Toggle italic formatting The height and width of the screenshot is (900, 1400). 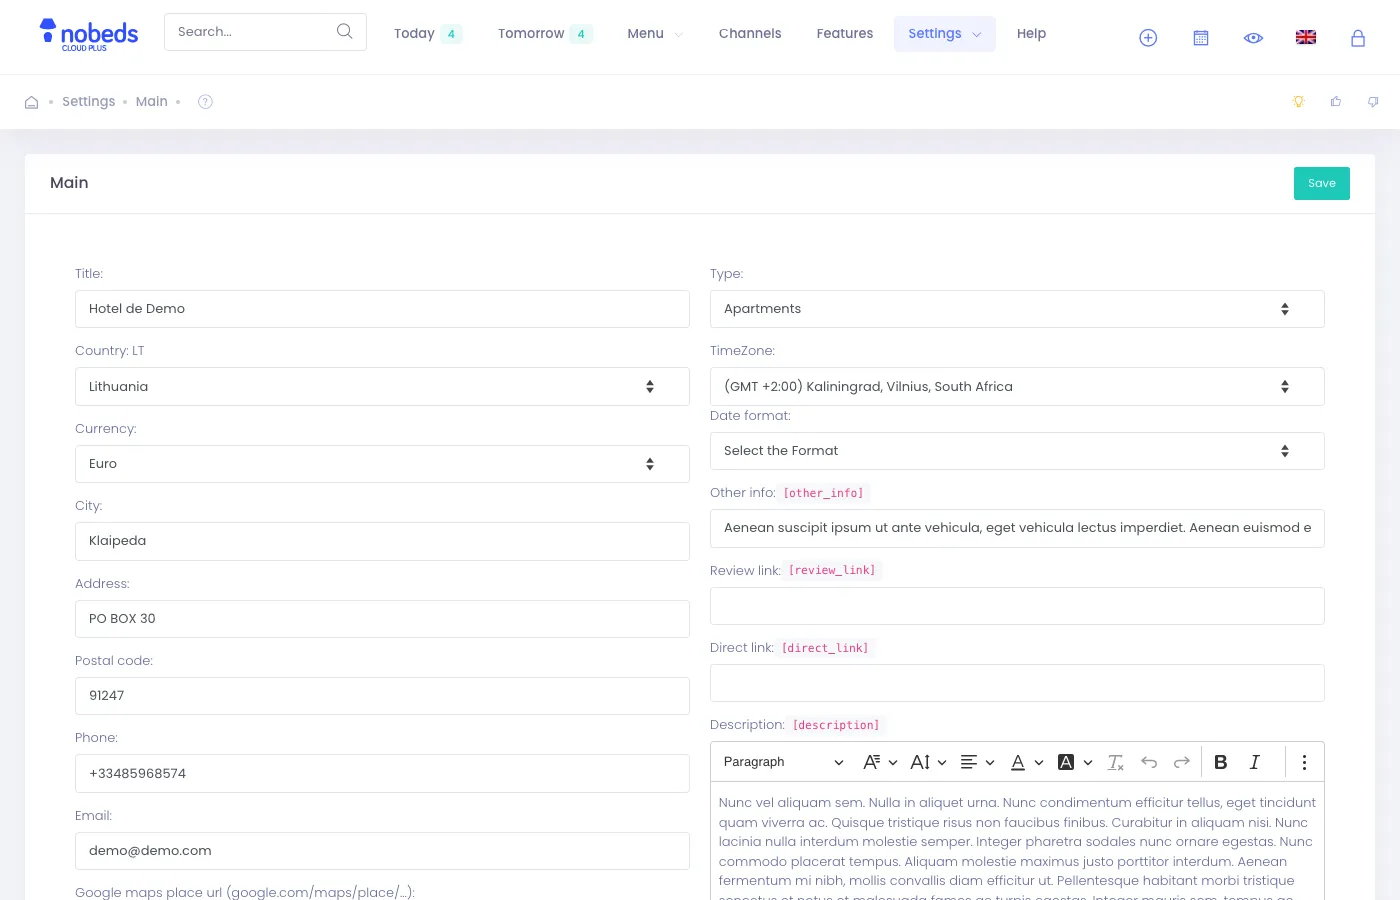click(1254, 762)
